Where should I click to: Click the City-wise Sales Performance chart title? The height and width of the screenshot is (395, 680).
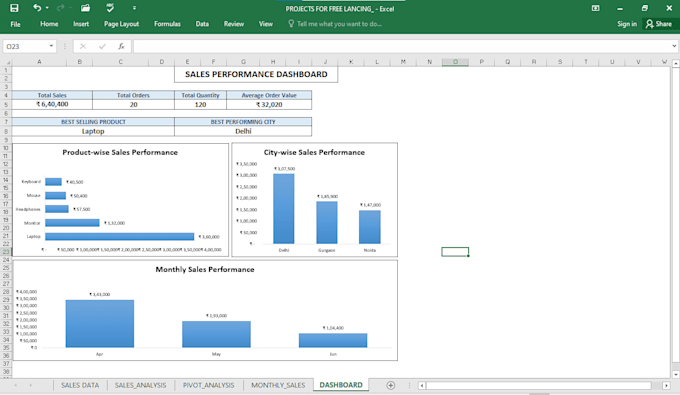[x=314, y=152]
